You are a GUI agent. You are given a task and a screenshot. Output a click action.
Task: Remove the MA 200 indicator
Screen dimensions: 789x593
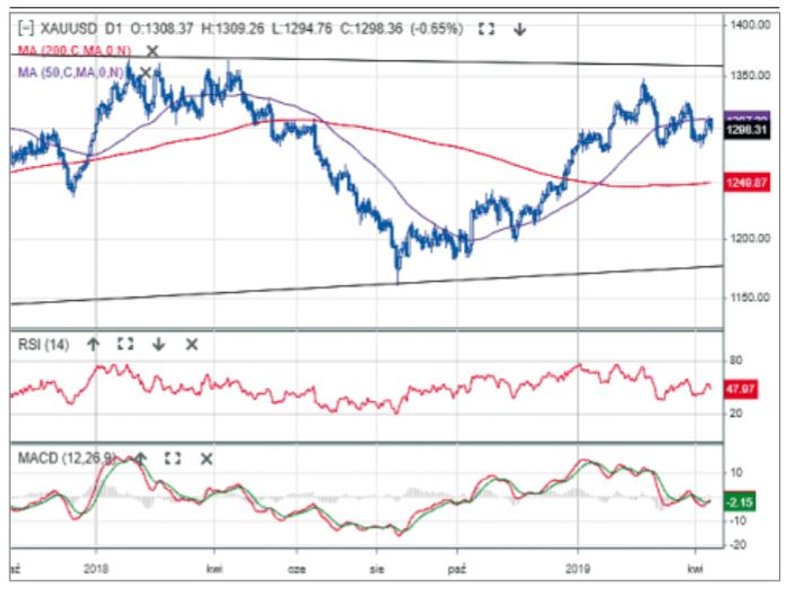152,50
